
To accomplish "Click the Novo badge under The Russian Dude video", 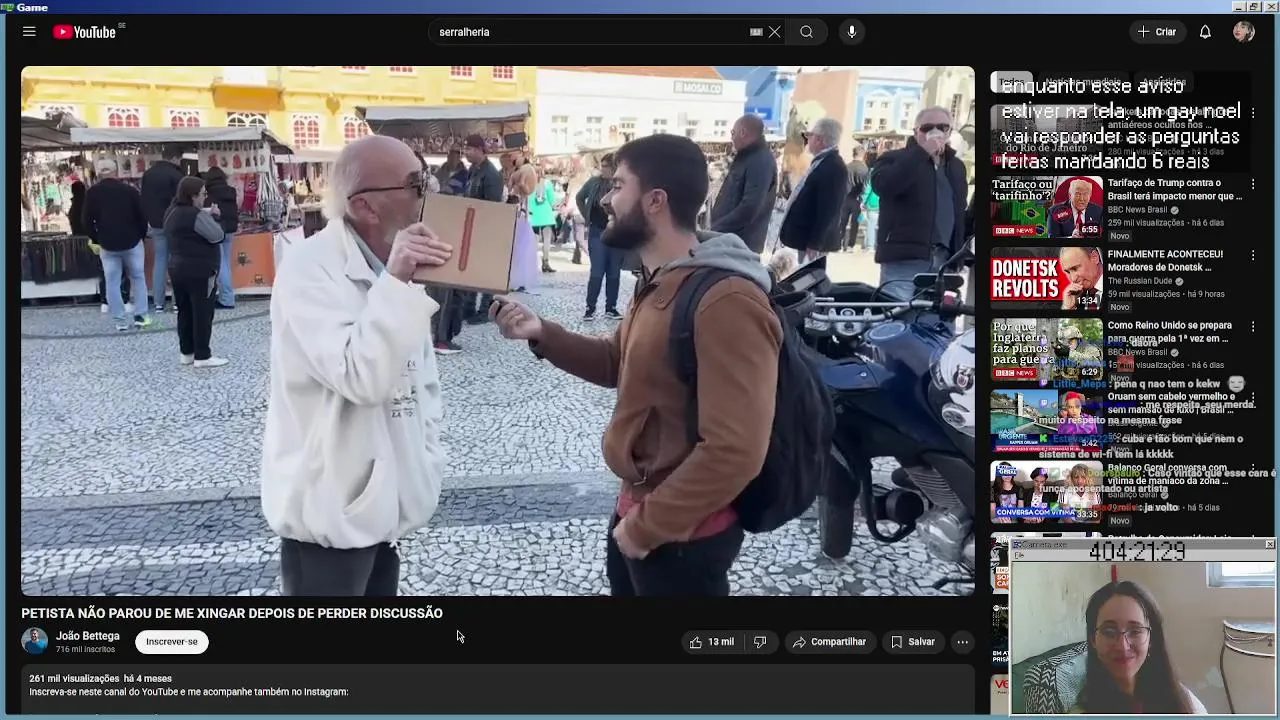I will (x=1119, y=307).
